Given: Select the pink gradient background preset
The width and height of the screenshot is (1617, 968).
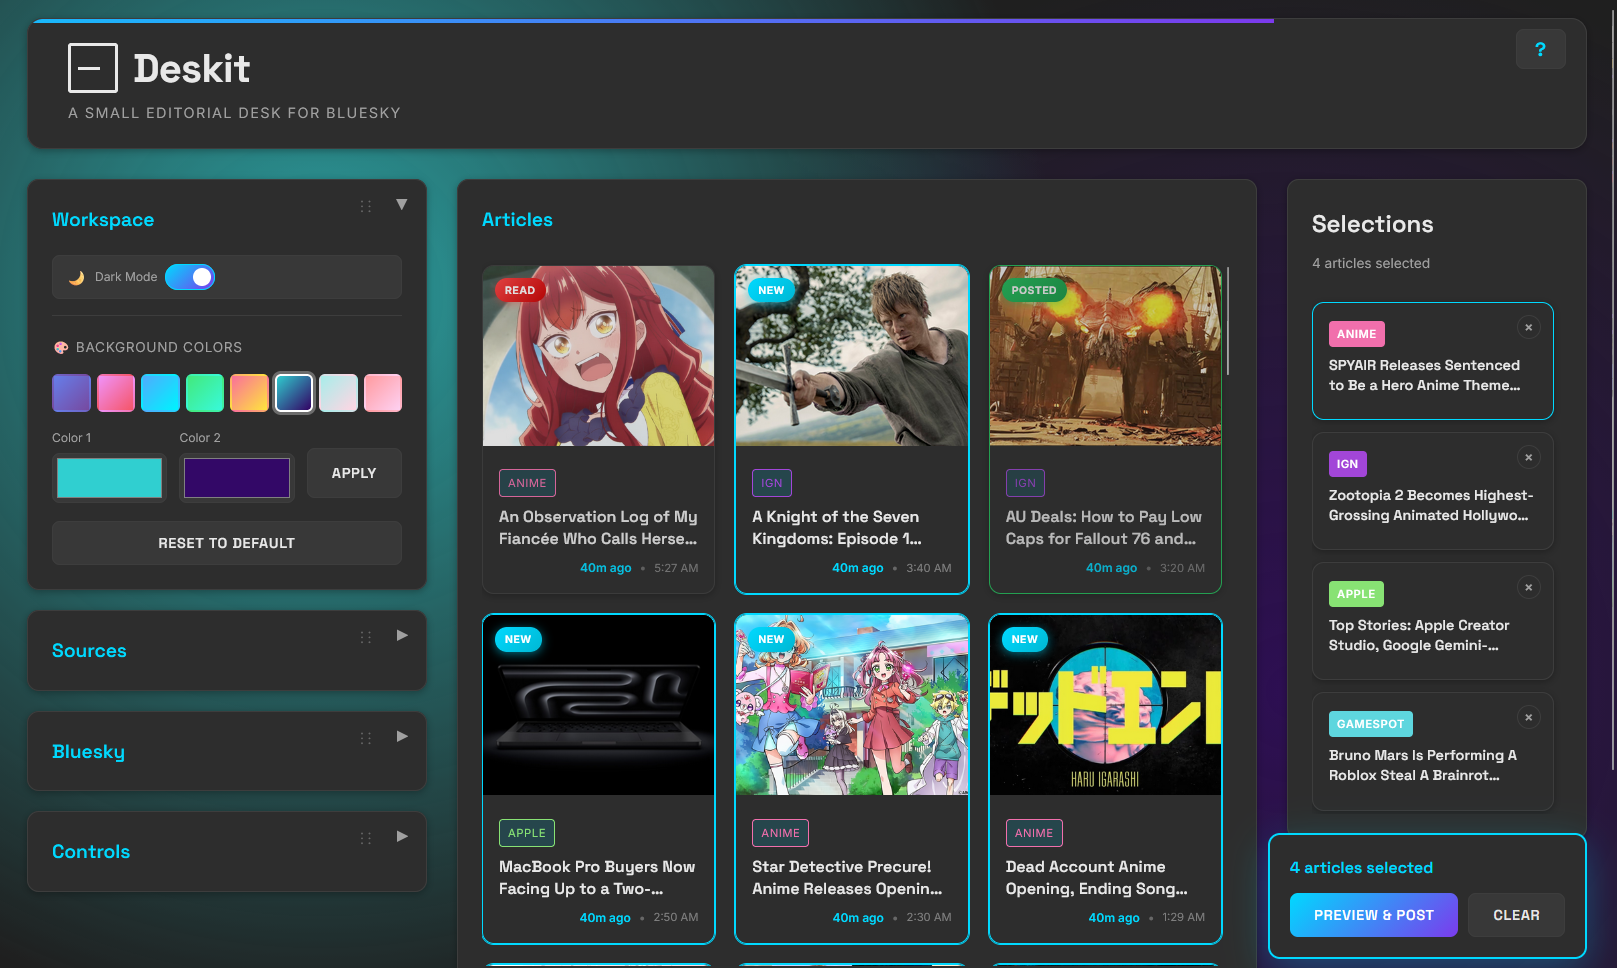Looking at the screenshot, I should pos(116,393).
